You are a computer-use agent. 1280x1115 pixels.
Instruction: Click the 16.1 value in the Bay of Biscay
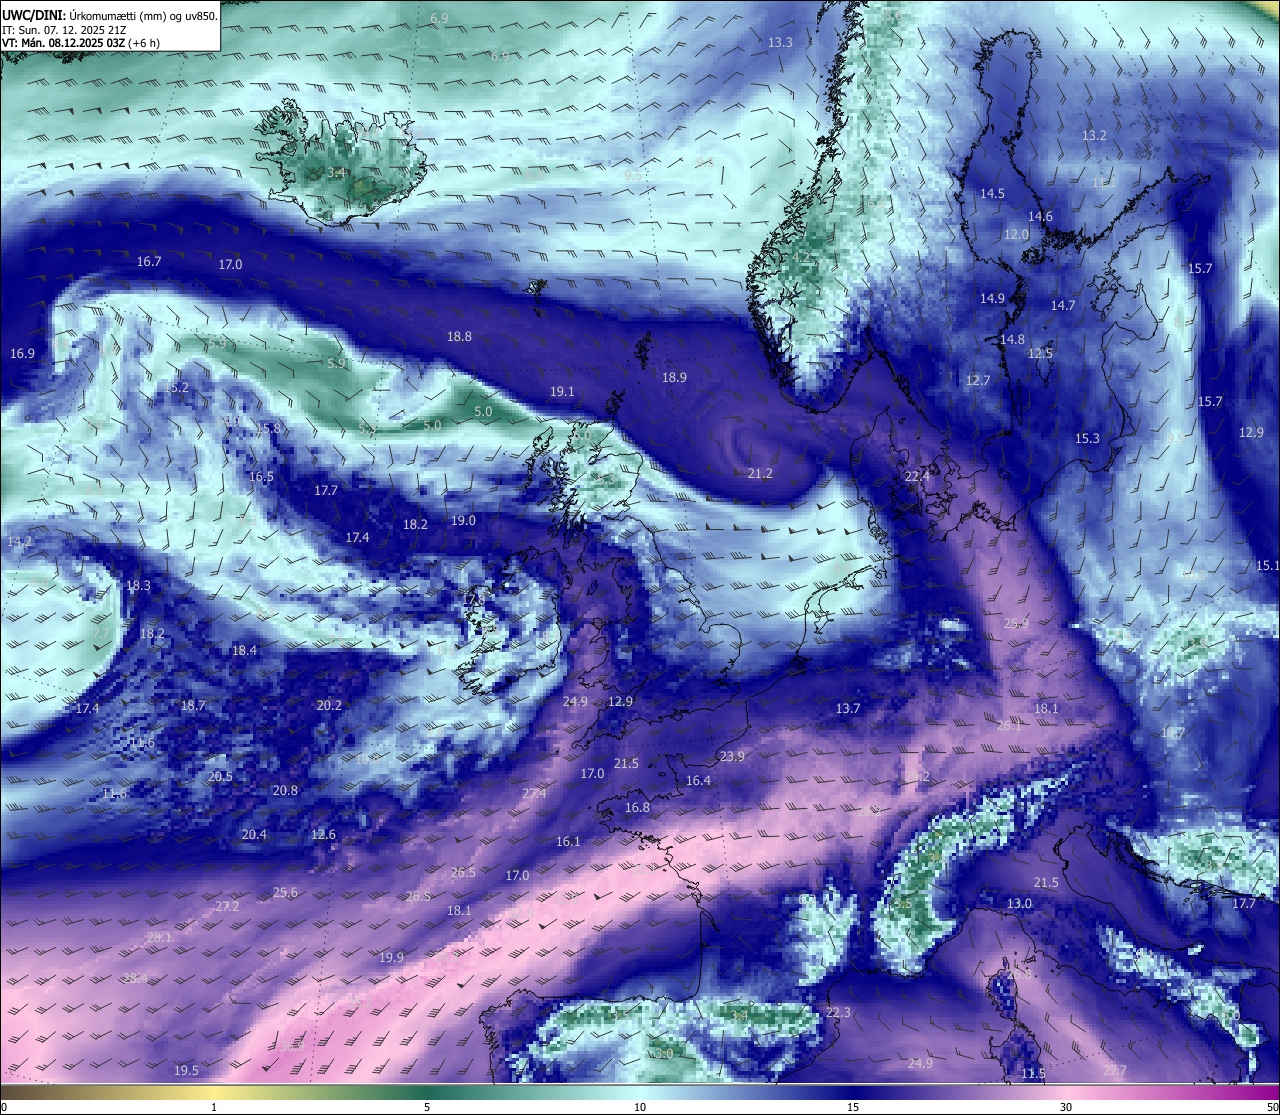pyautogui.click(x=568, y=841)
